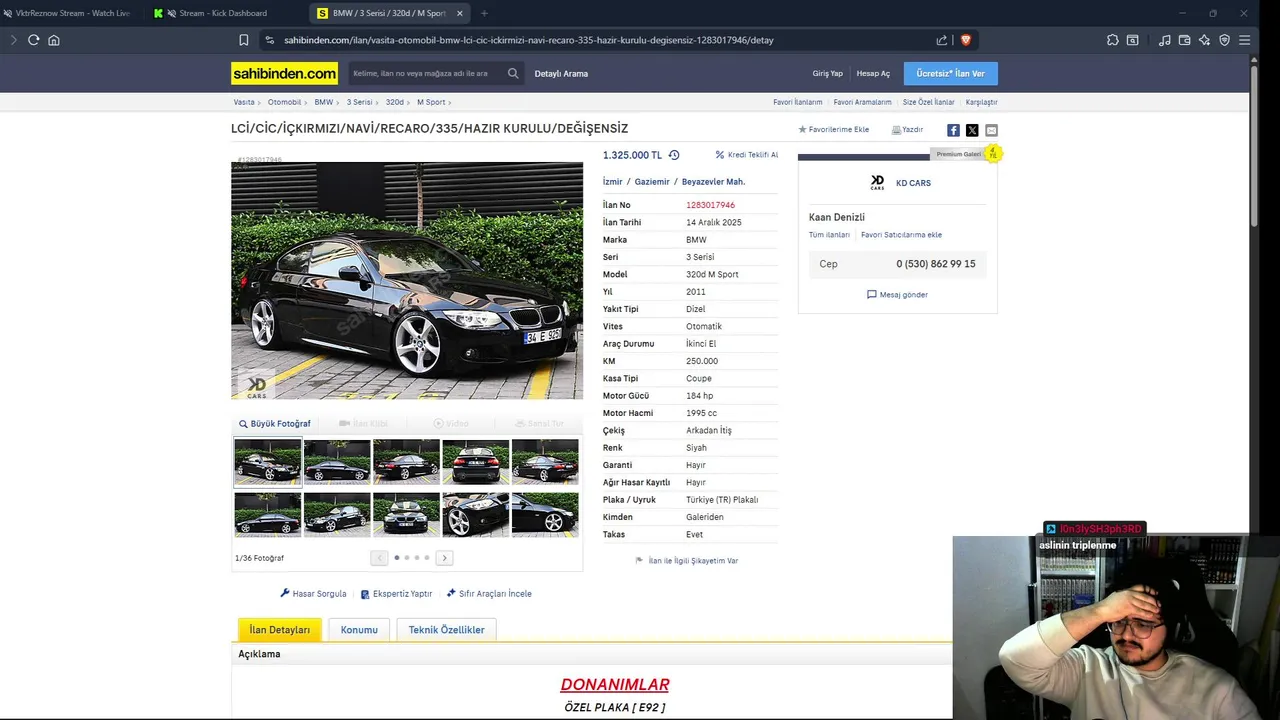Open the extensions puzzle icon

1113,40
